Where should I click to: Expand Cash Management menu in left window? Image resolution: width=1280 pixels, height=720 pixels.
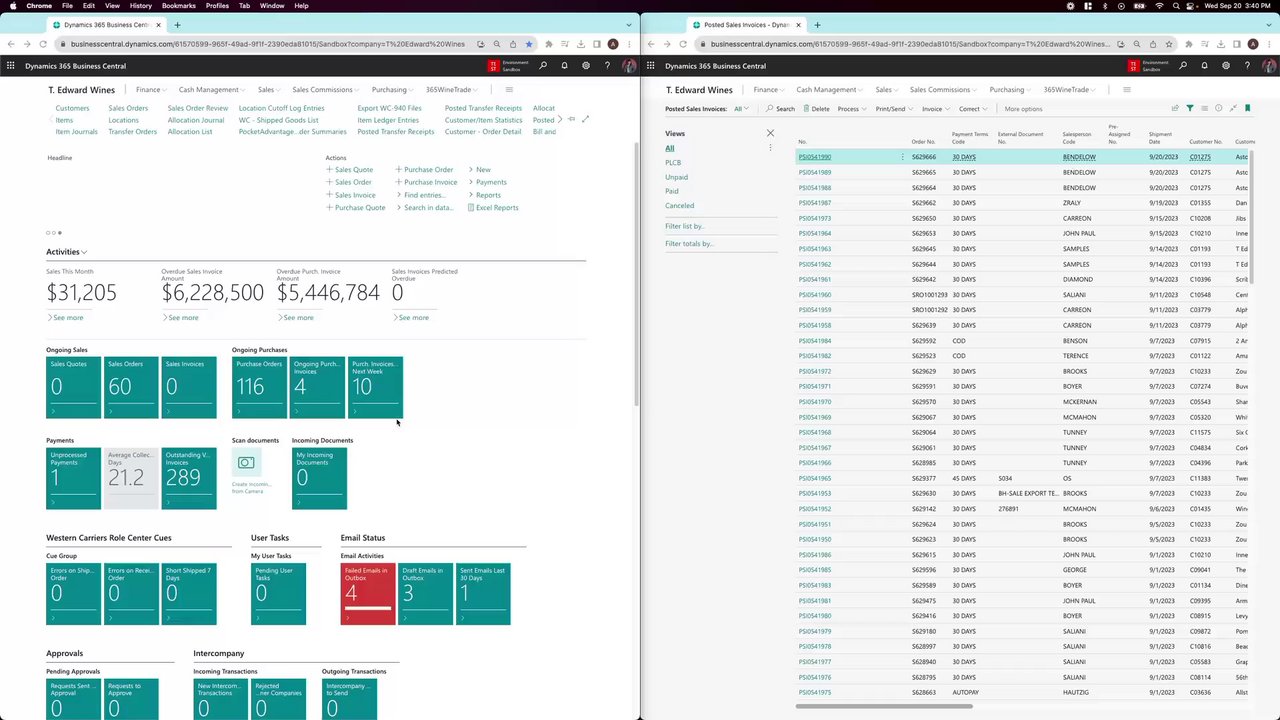[x=212, y=90]
